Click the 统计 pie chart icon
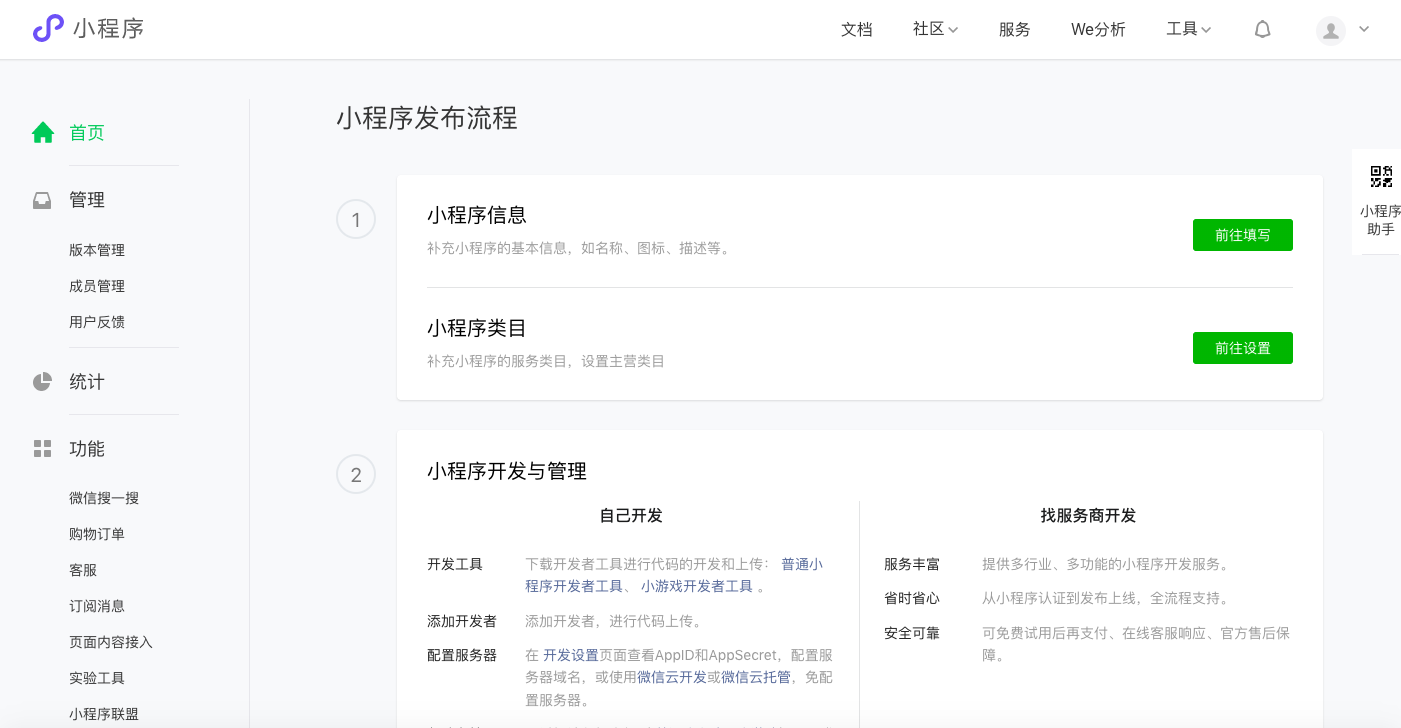 click(42, 382)
